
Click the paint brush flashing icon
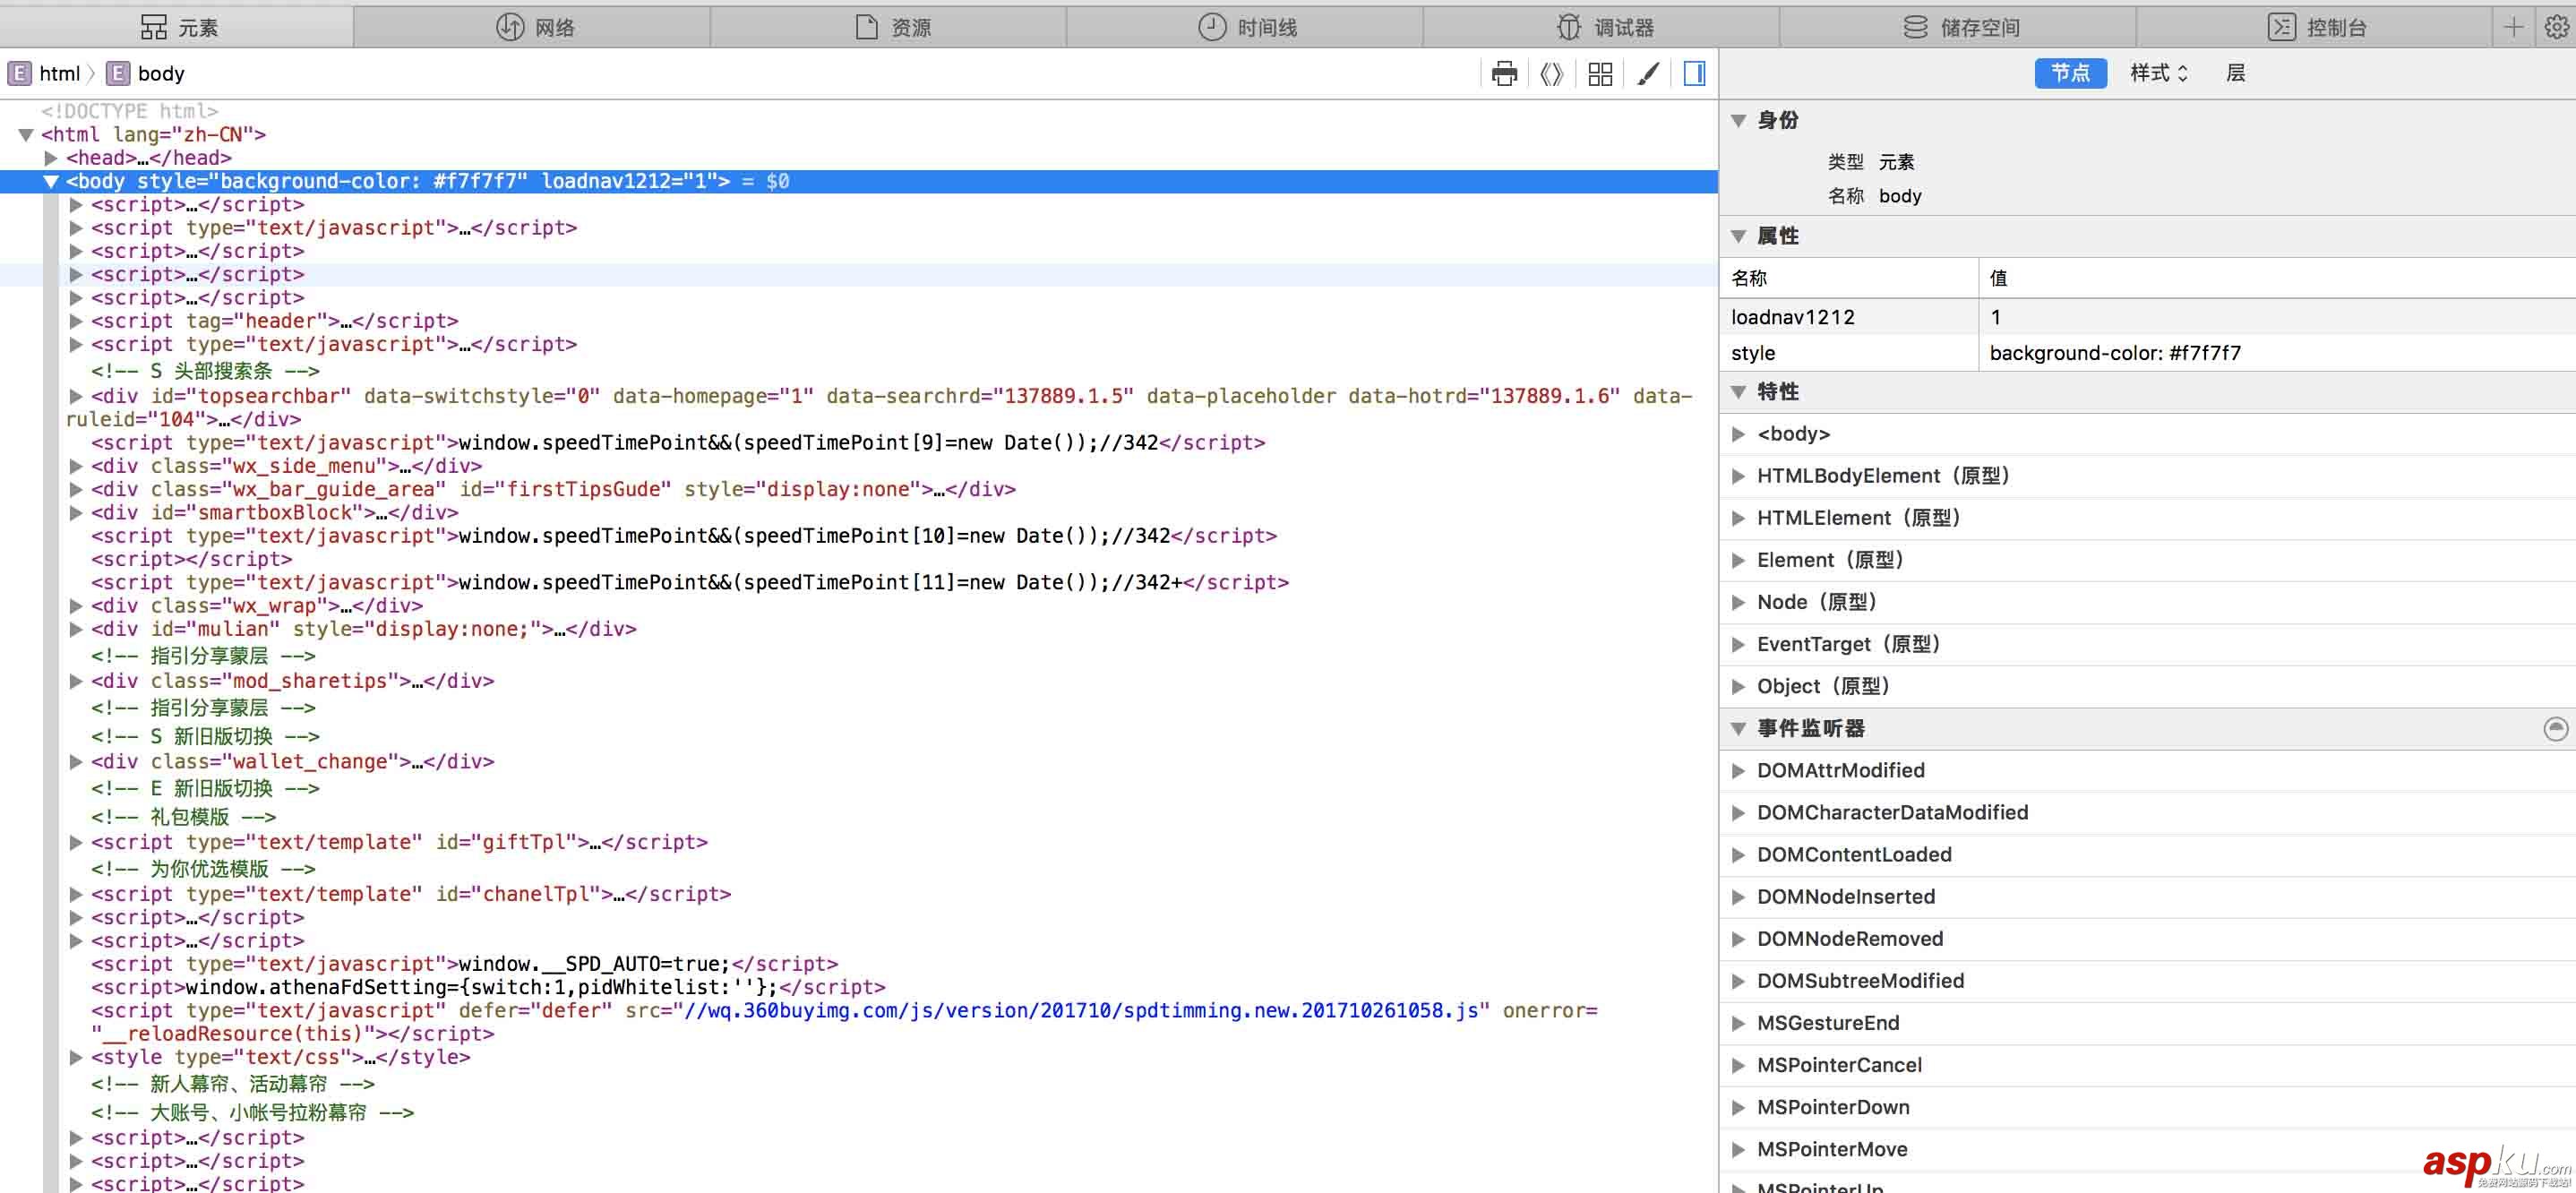pyautogui.click(x=1648, y=73)
